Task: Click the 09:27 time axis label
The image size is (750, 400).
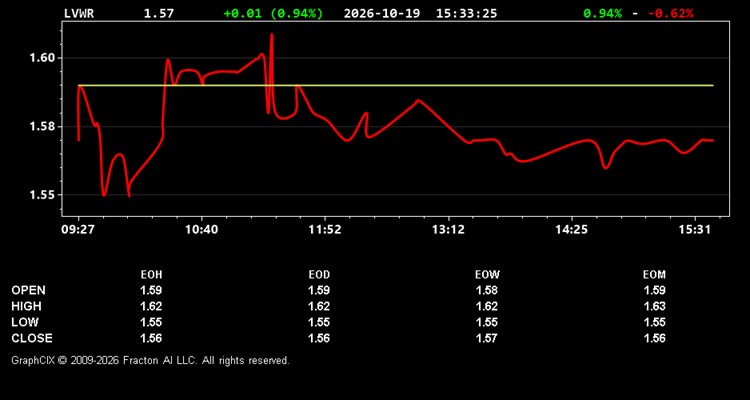Action: (77, 230)
